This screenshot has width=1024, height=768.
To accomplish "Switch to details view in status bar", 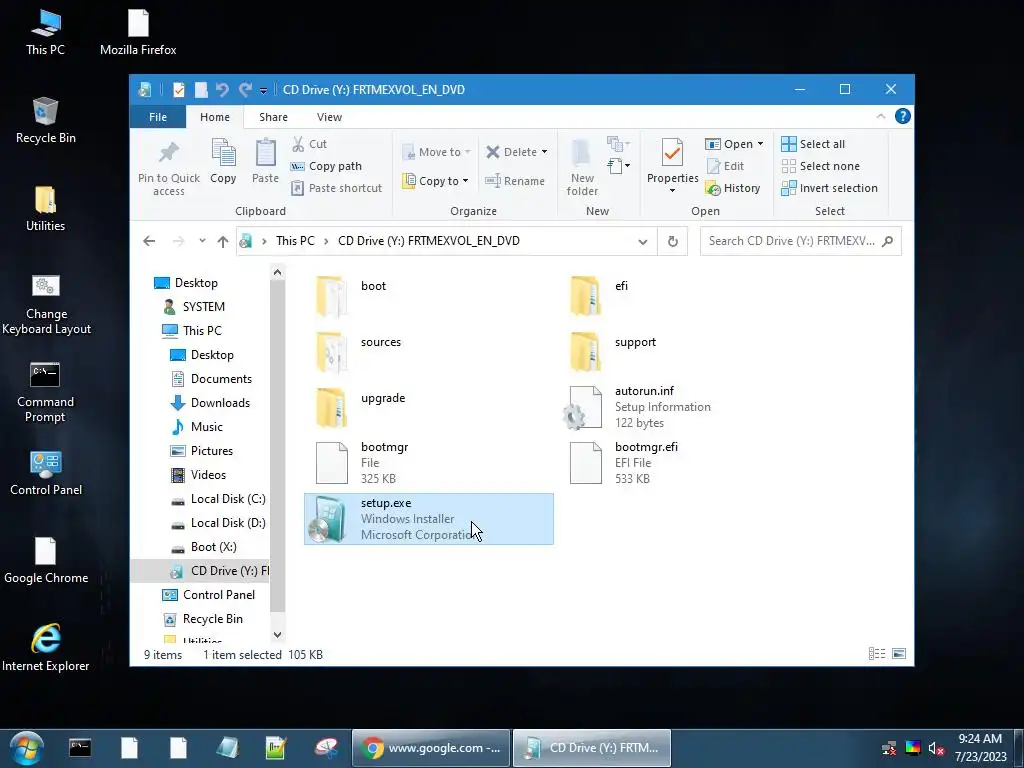I will [877, 654].
